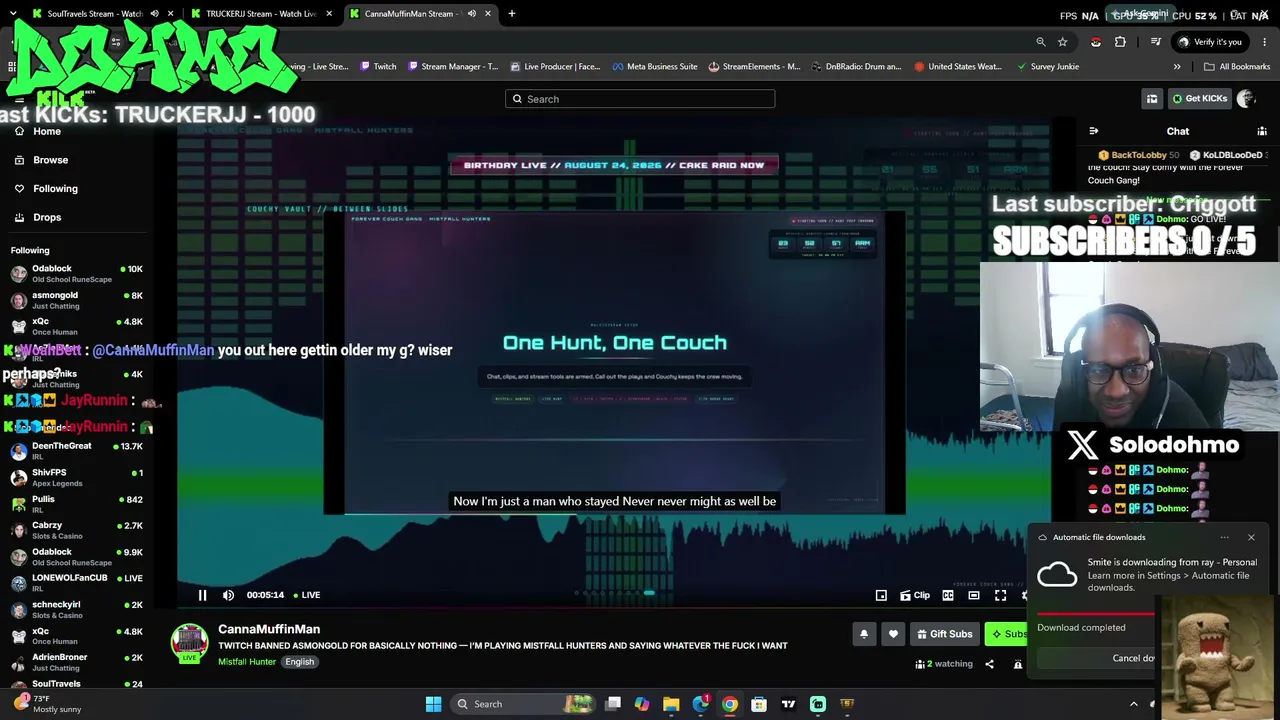
Task: Mute the SoulTravels tab audio icon
Action: click(154, 14)
